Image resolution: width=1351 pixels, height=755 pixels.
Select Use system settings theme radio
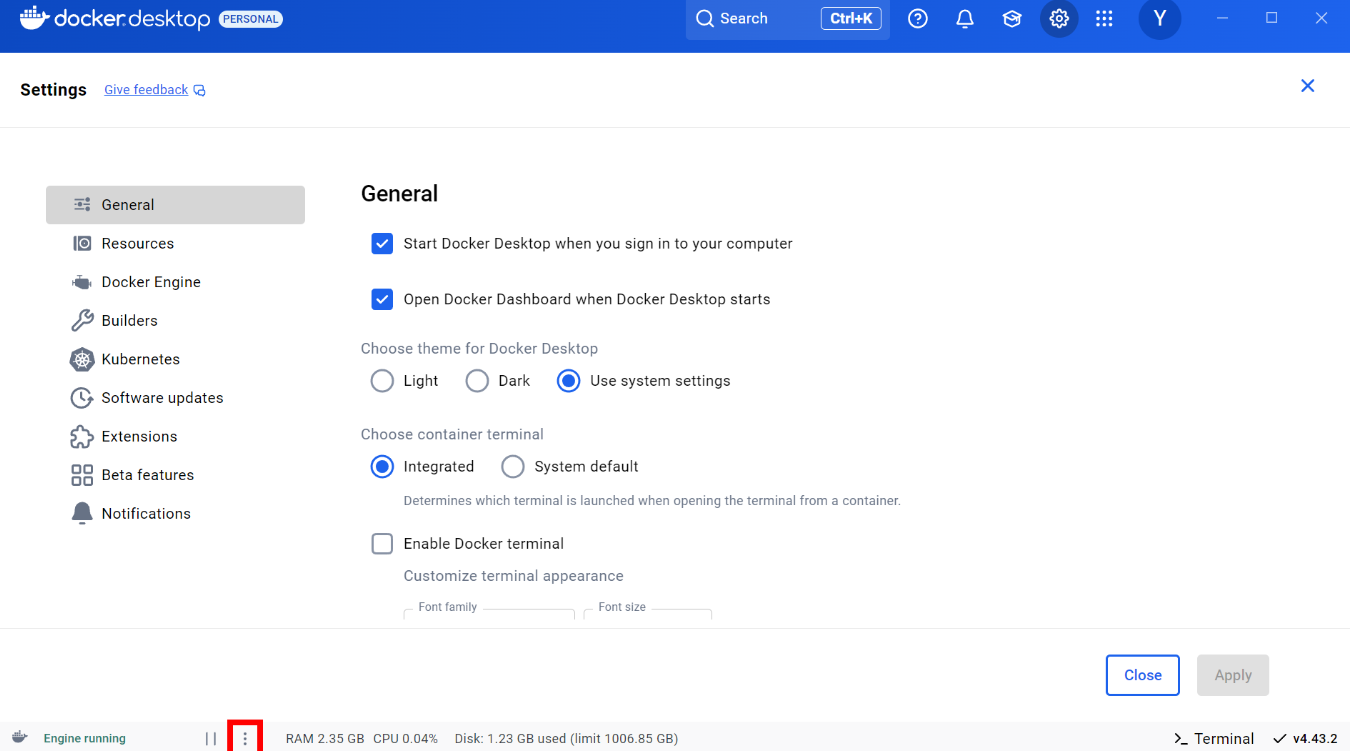coord(568,381)
